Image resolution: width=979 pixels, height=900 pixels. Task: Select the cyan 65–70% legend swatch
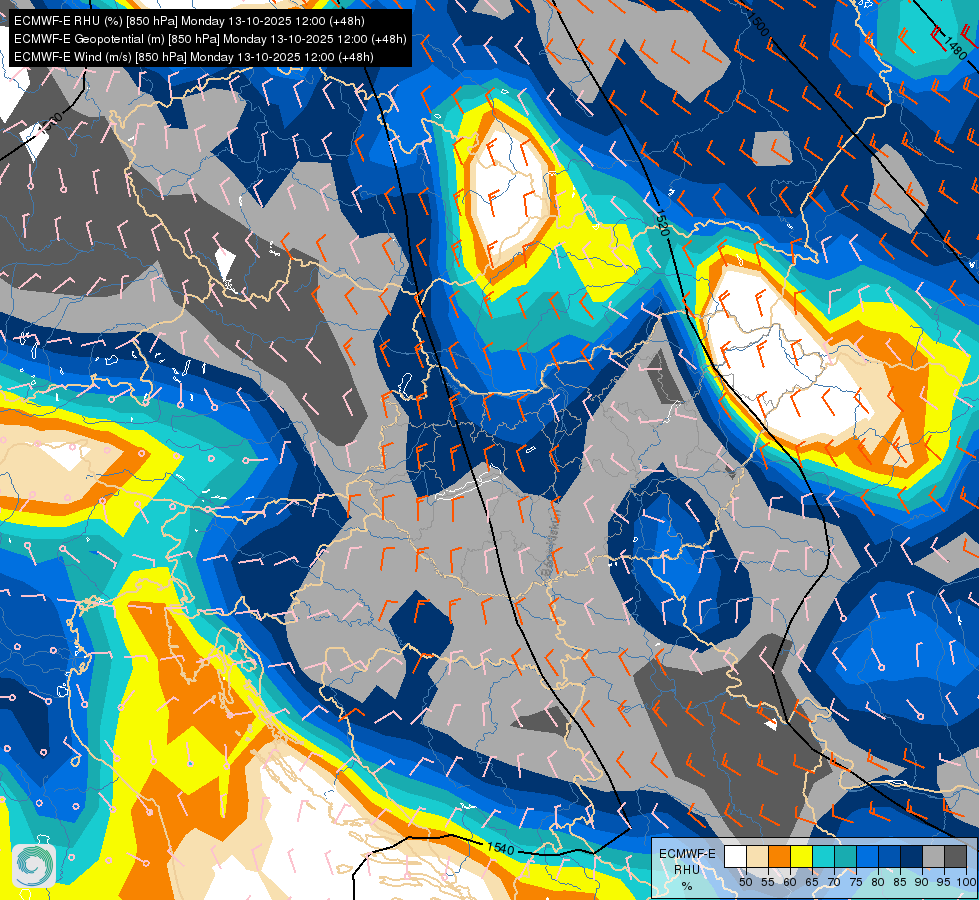click(x=824, y=856)
